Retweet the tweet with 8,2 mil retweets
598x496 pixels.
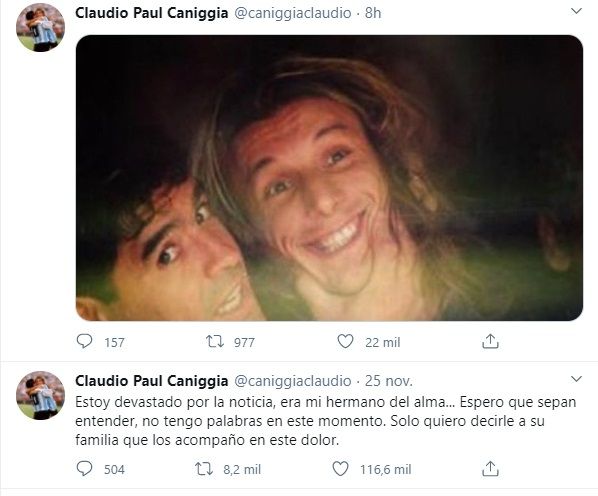coord(204,469)
